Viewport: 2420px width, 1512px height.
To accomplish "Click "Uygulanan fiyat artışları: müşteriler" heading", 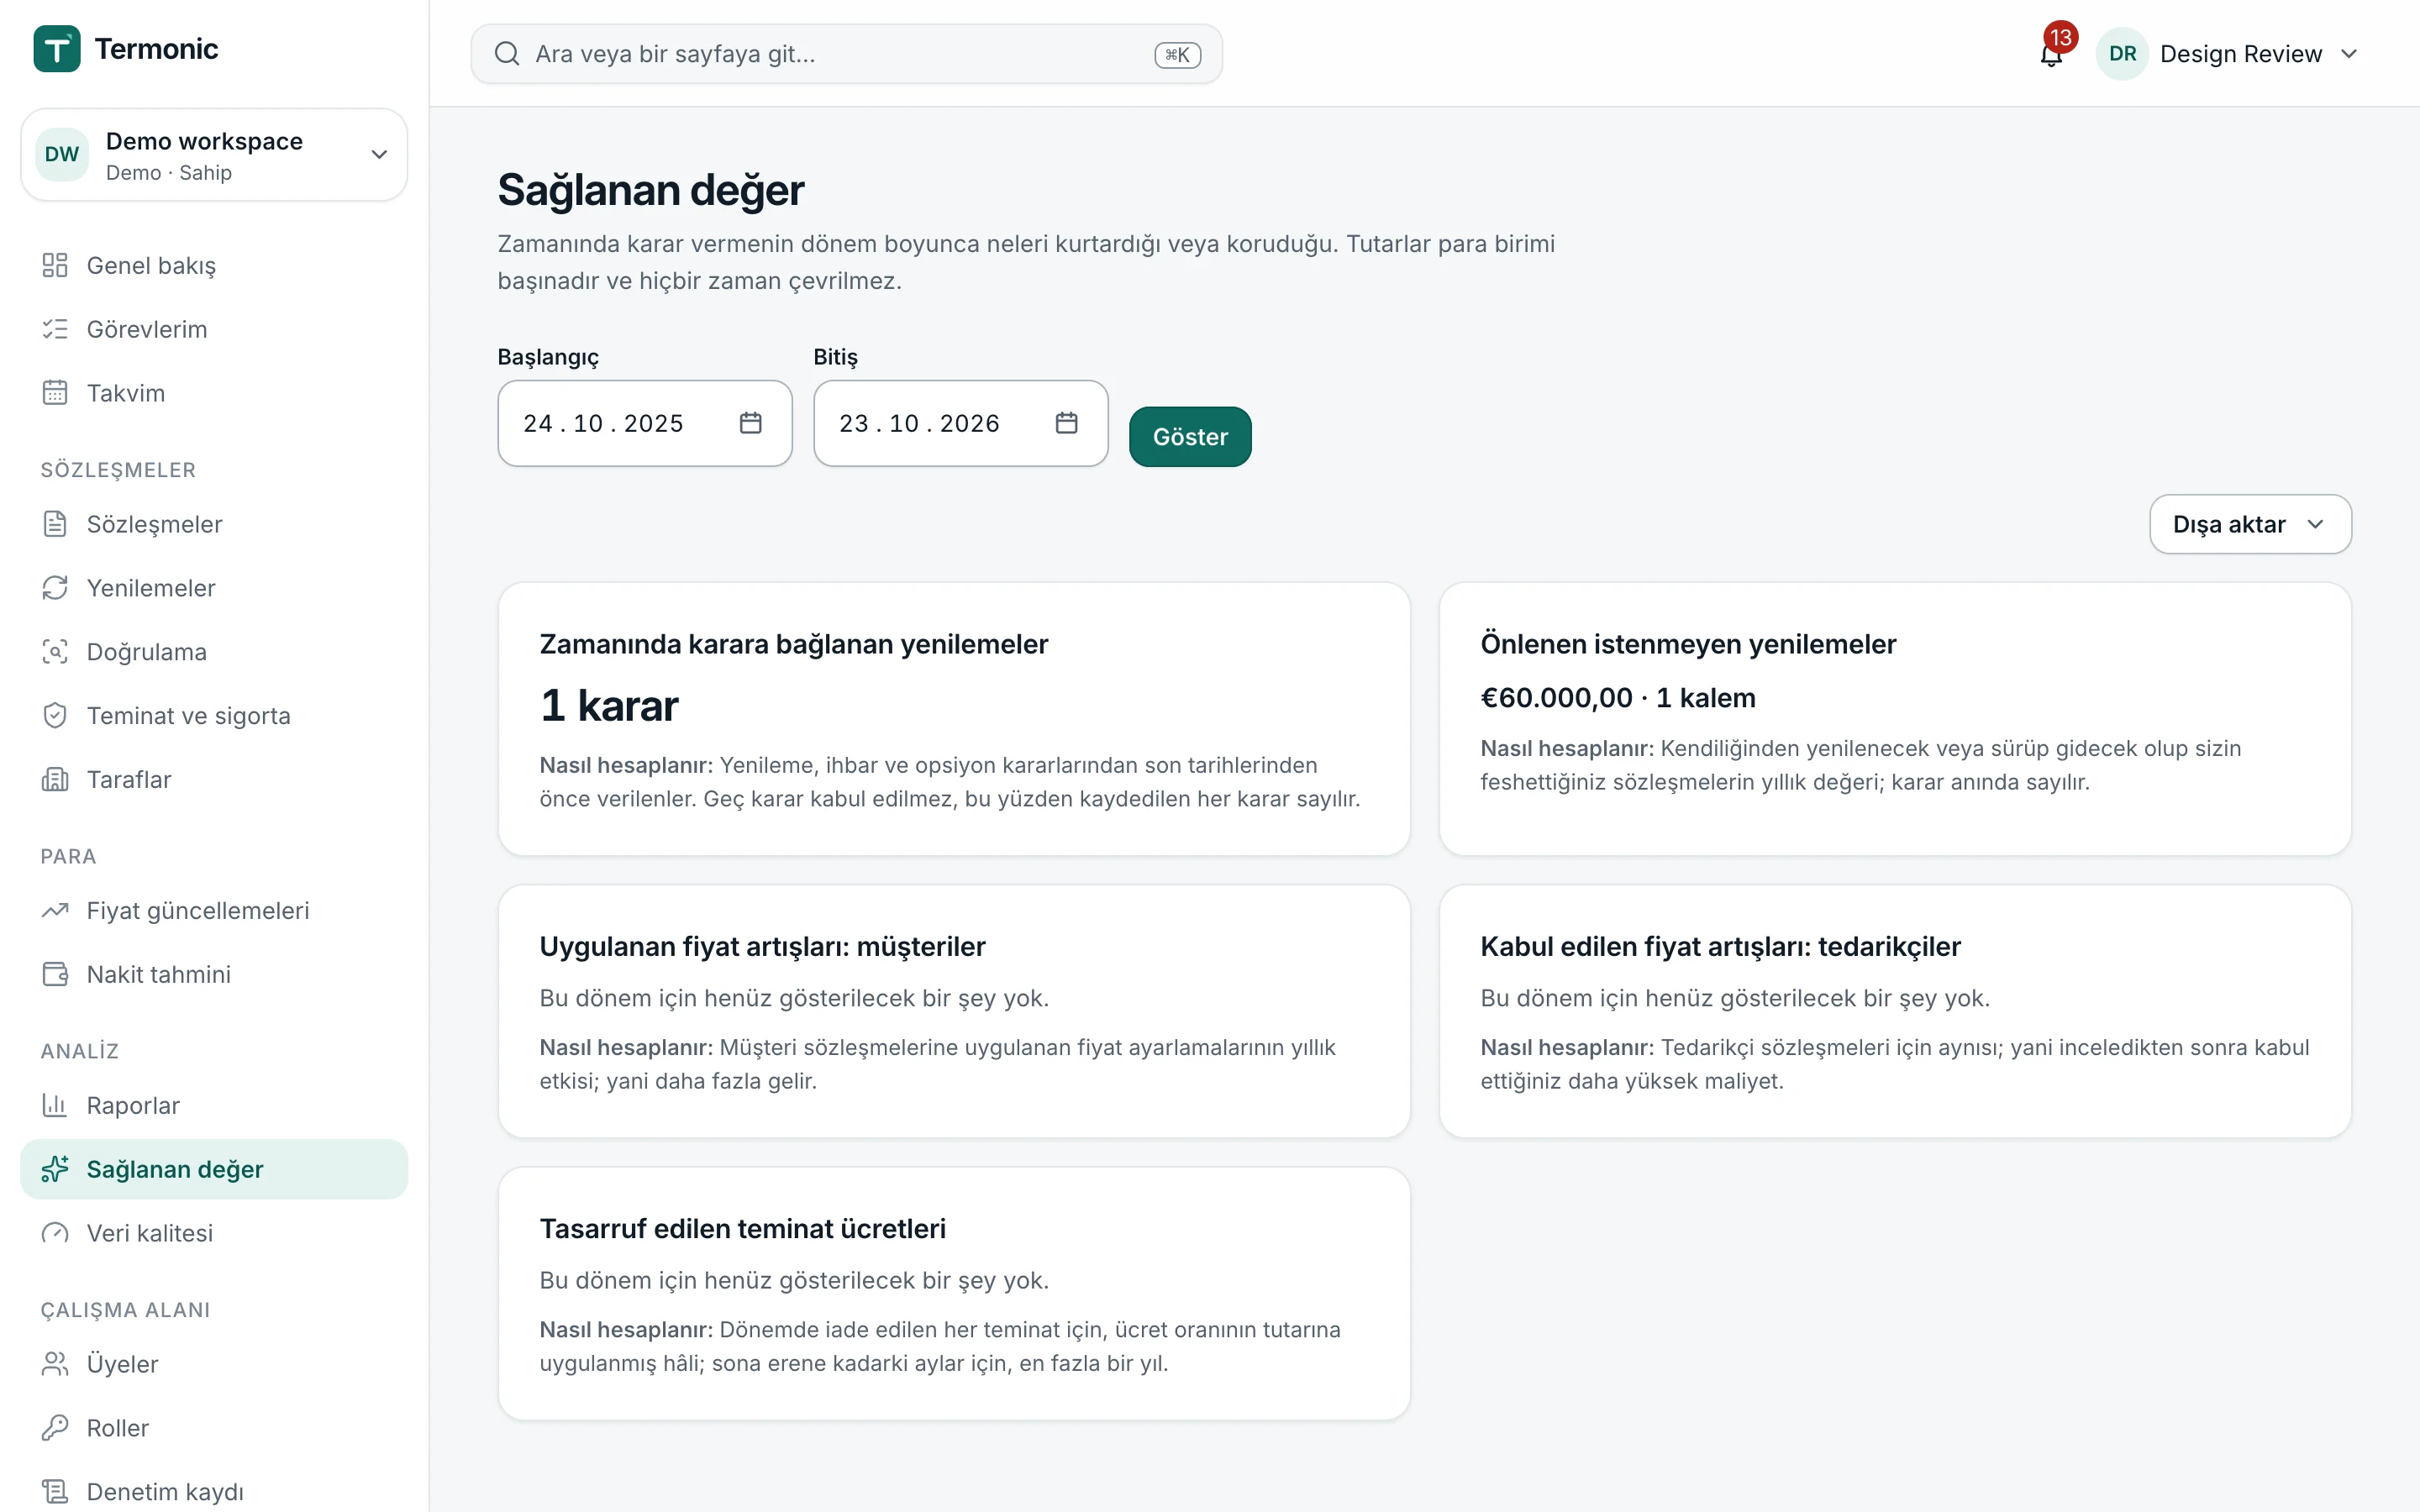I will pos(763,947).
